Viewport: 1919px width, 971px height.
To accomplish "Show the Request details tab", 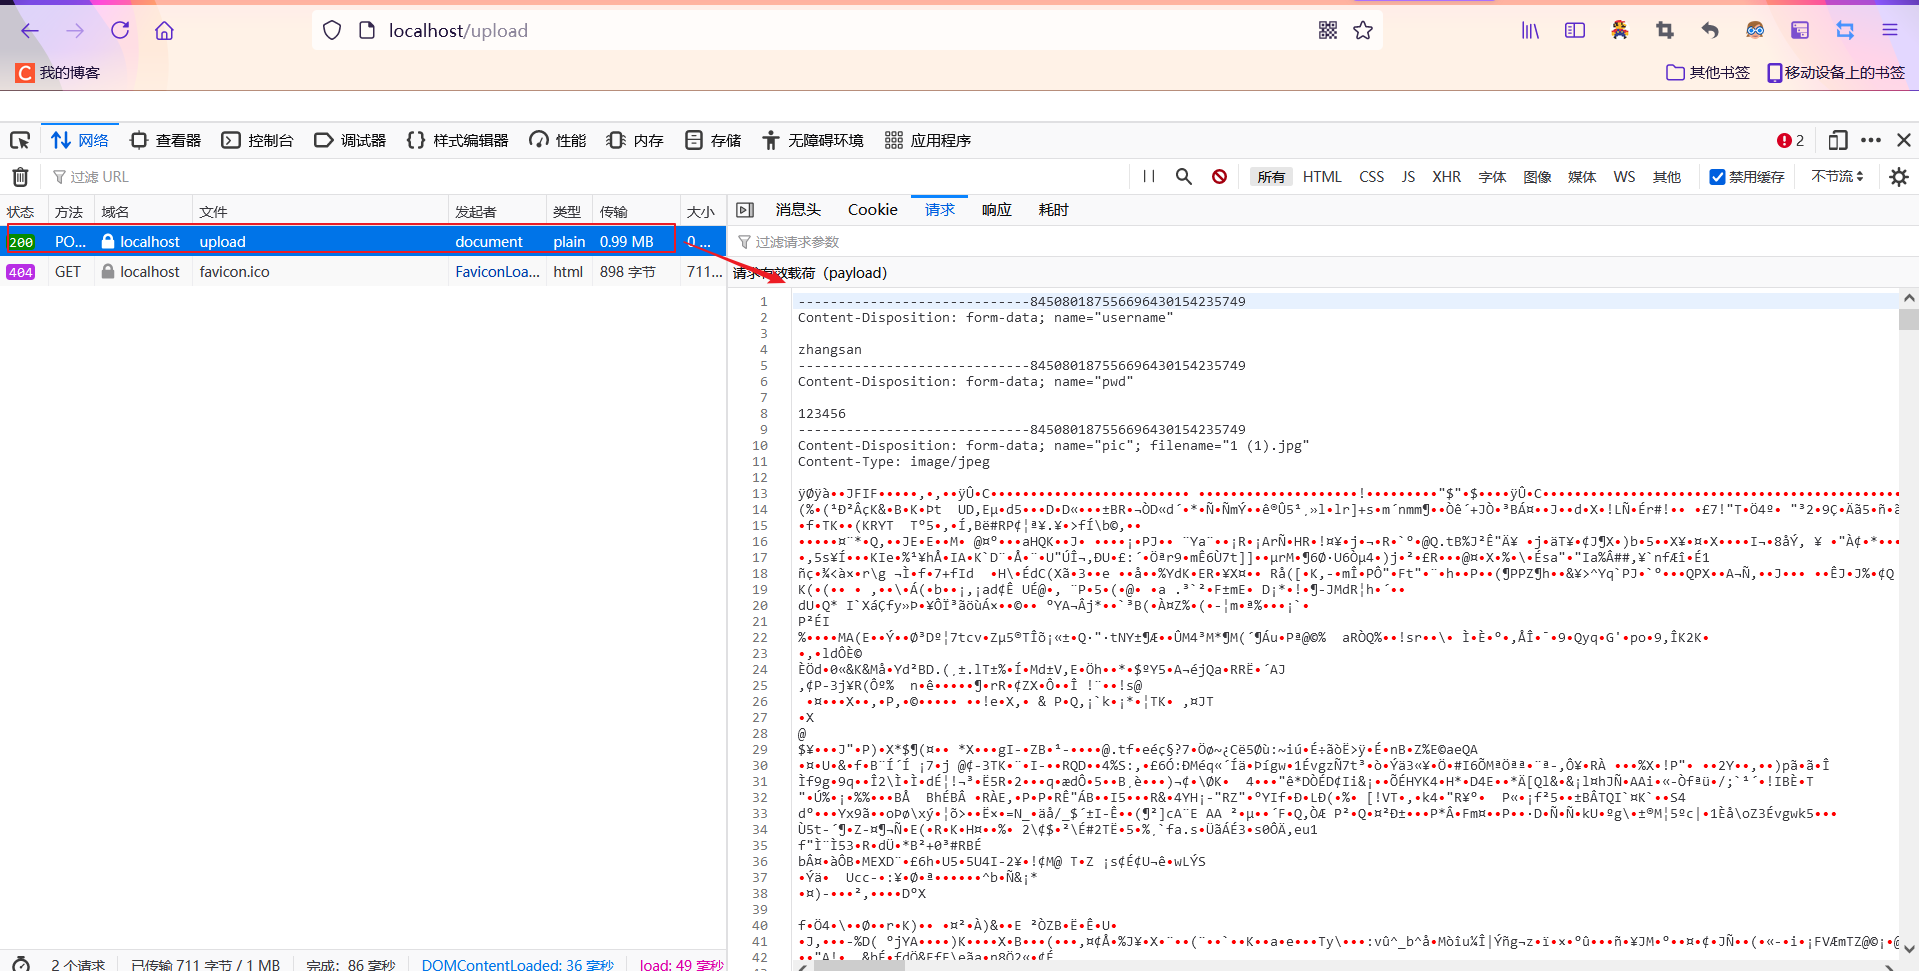I will point(940,210).
